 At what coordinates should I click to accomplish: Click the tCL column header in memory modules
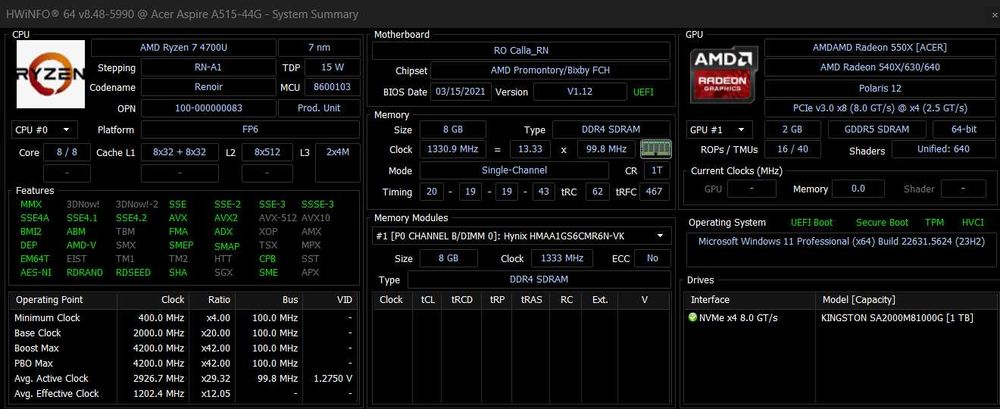(x=427, y=299)
